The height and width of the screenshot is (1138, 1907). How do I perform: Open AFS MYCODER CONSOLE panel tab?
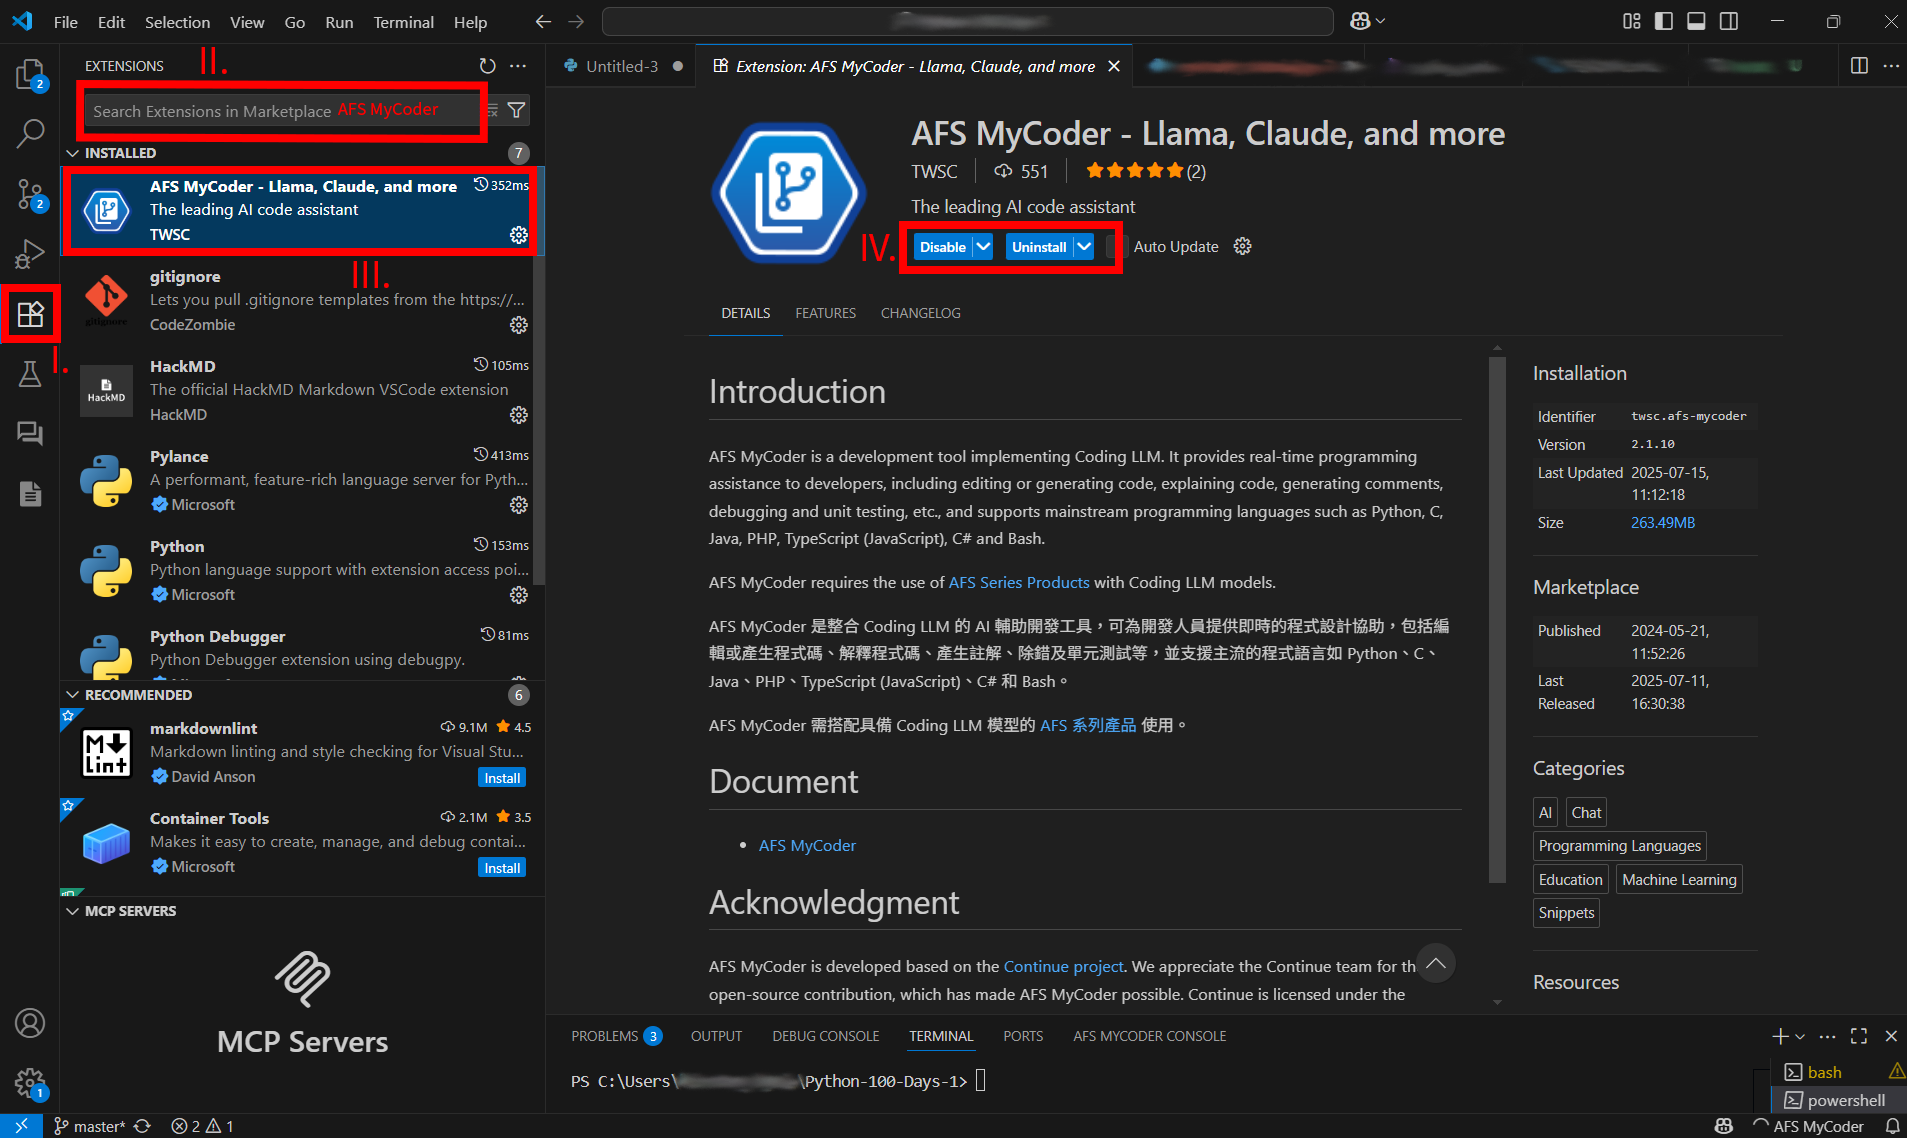(x=1149, y=1036)
